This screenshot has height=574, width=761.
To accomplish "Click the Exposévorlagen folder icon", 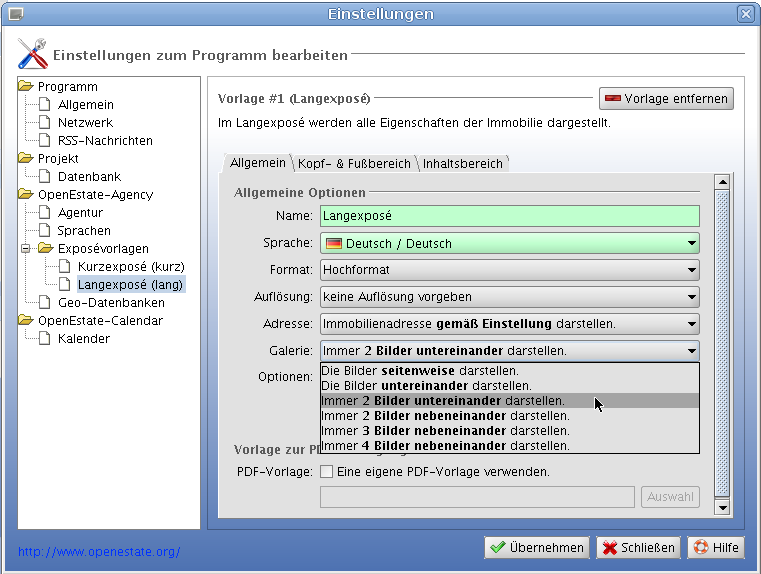I will (46, 249).
